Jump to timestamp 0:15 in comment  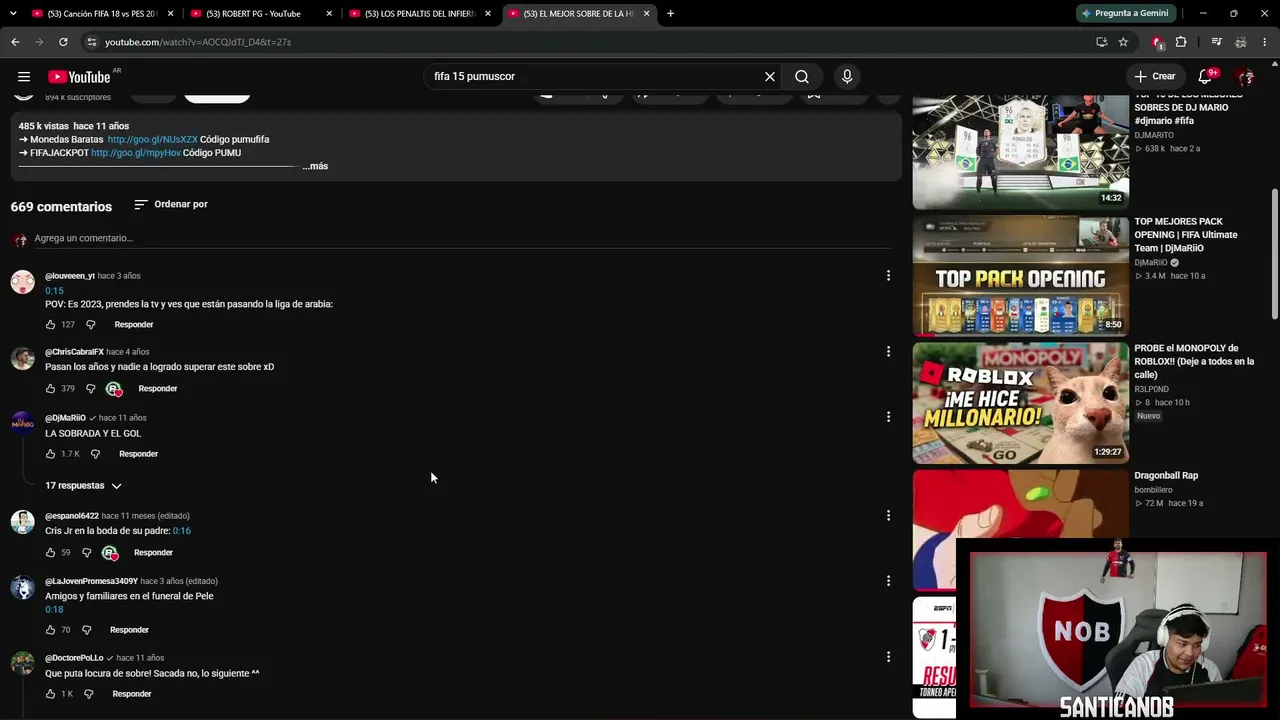pos(54,291)
